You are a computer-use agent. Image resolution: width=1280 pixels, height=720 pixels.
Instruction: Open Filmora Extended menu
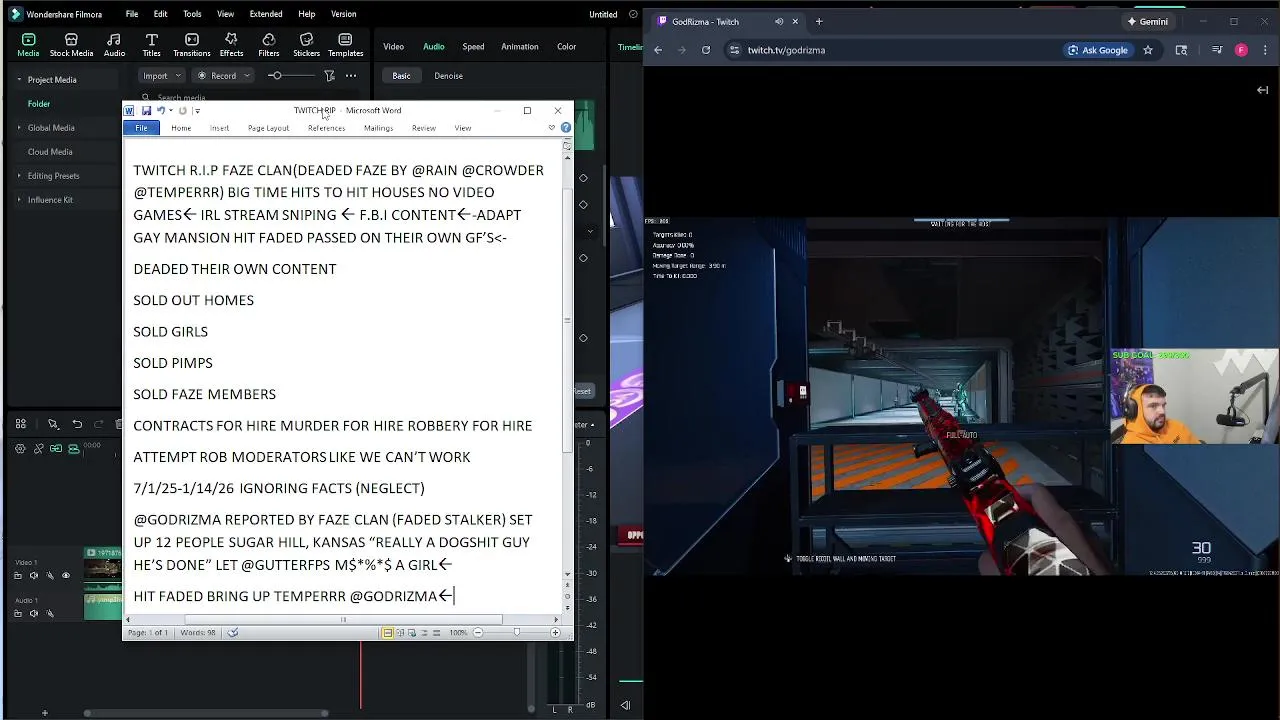[266, 14]
